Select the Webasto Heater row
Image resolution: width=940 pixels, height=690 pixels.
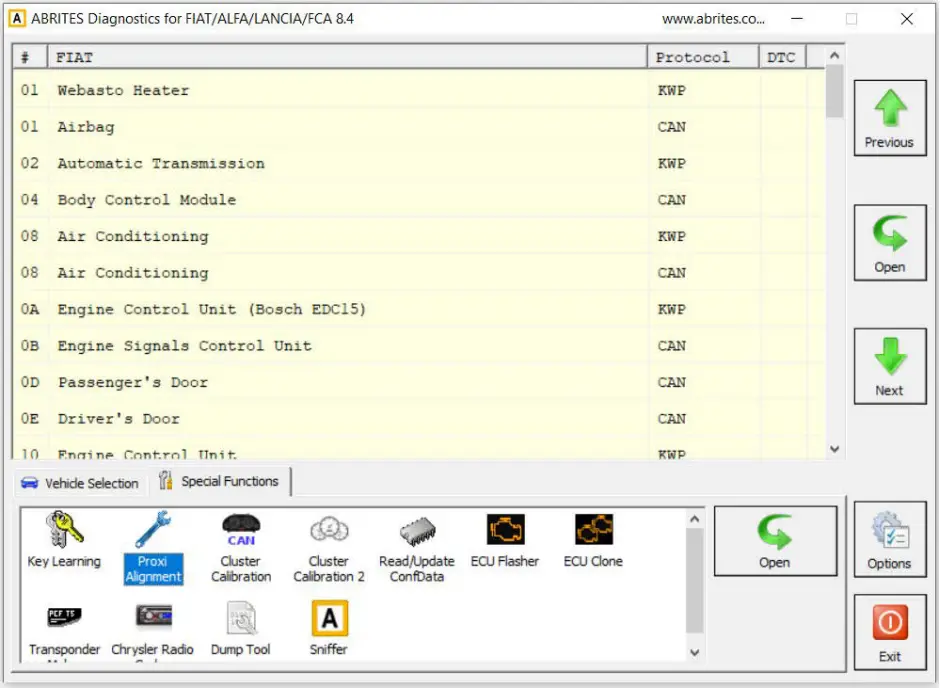pos(418,91)
